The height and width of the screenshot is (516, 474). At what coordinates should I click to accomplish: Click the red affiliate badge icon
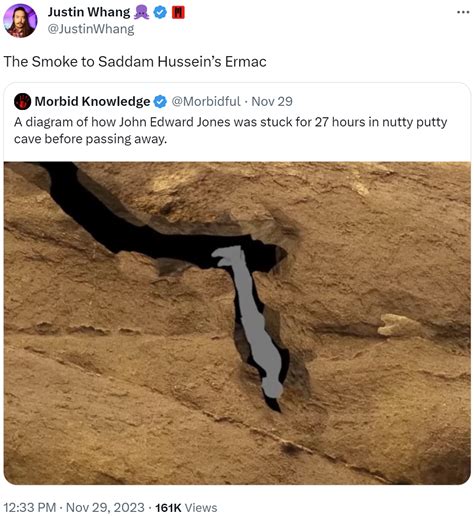[x=178, y=13]
